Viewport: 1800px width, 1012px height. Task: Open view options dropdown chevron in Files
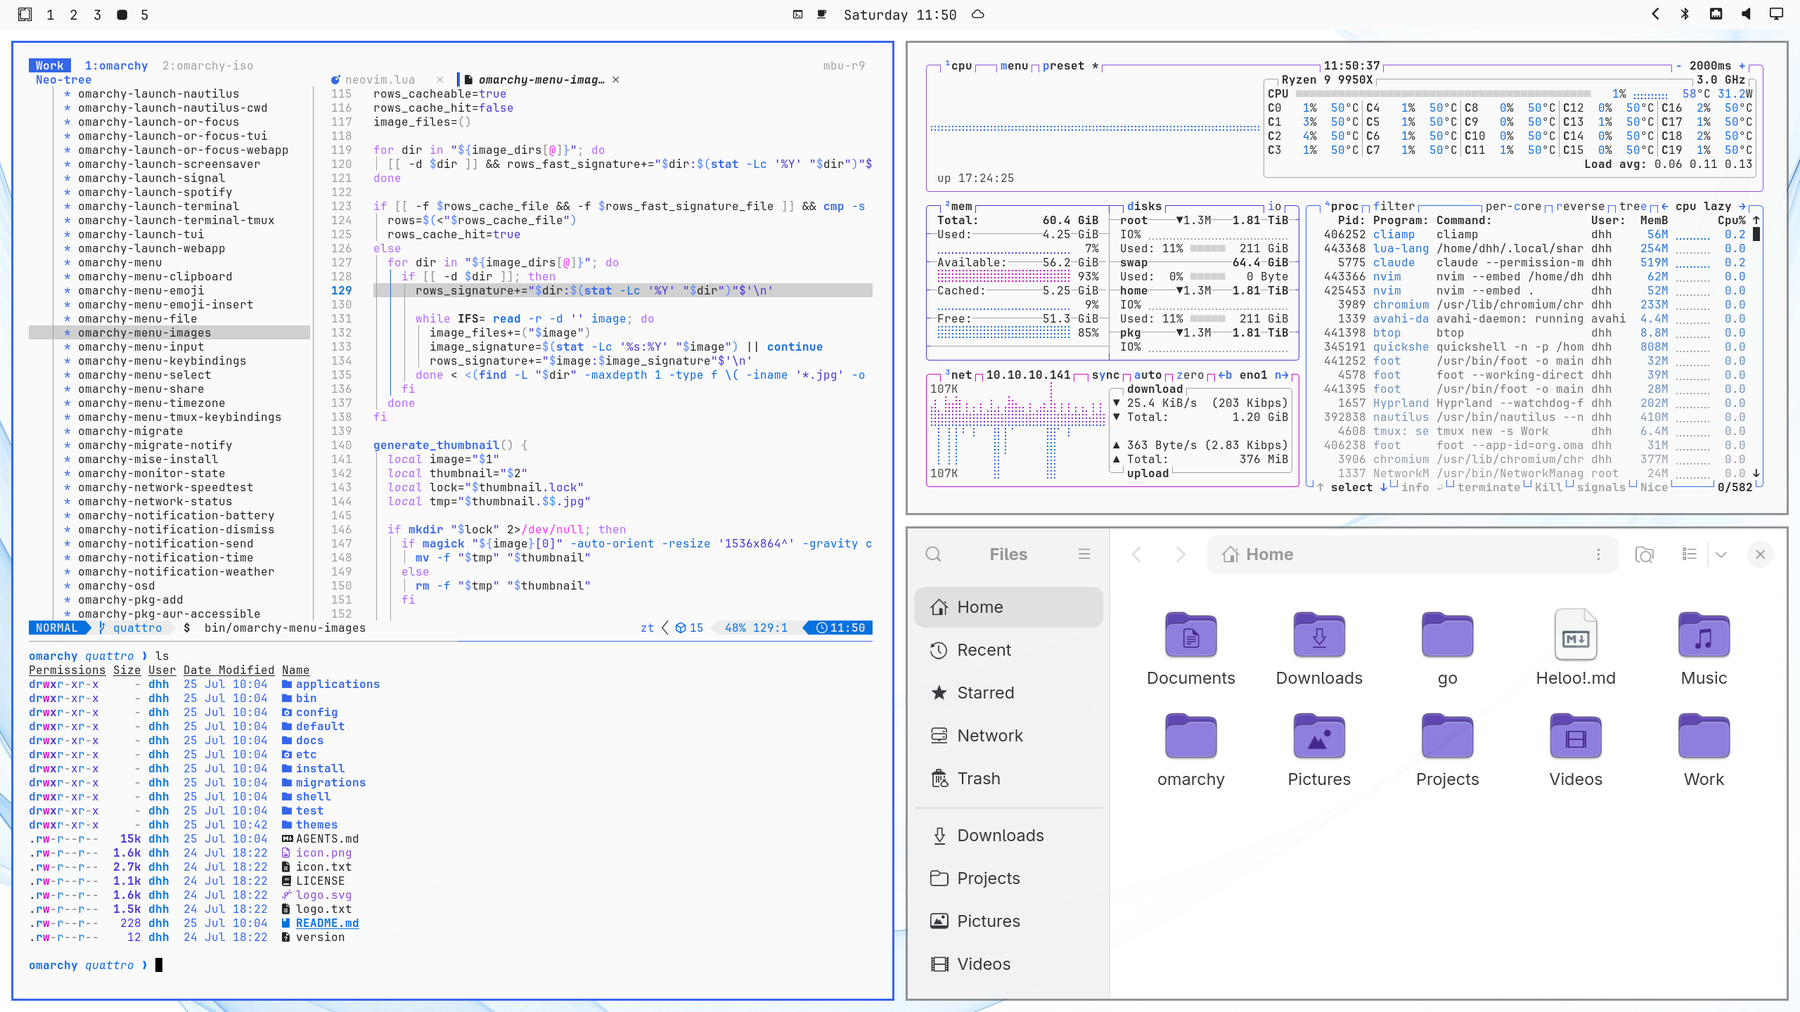tap(1721, 554)
